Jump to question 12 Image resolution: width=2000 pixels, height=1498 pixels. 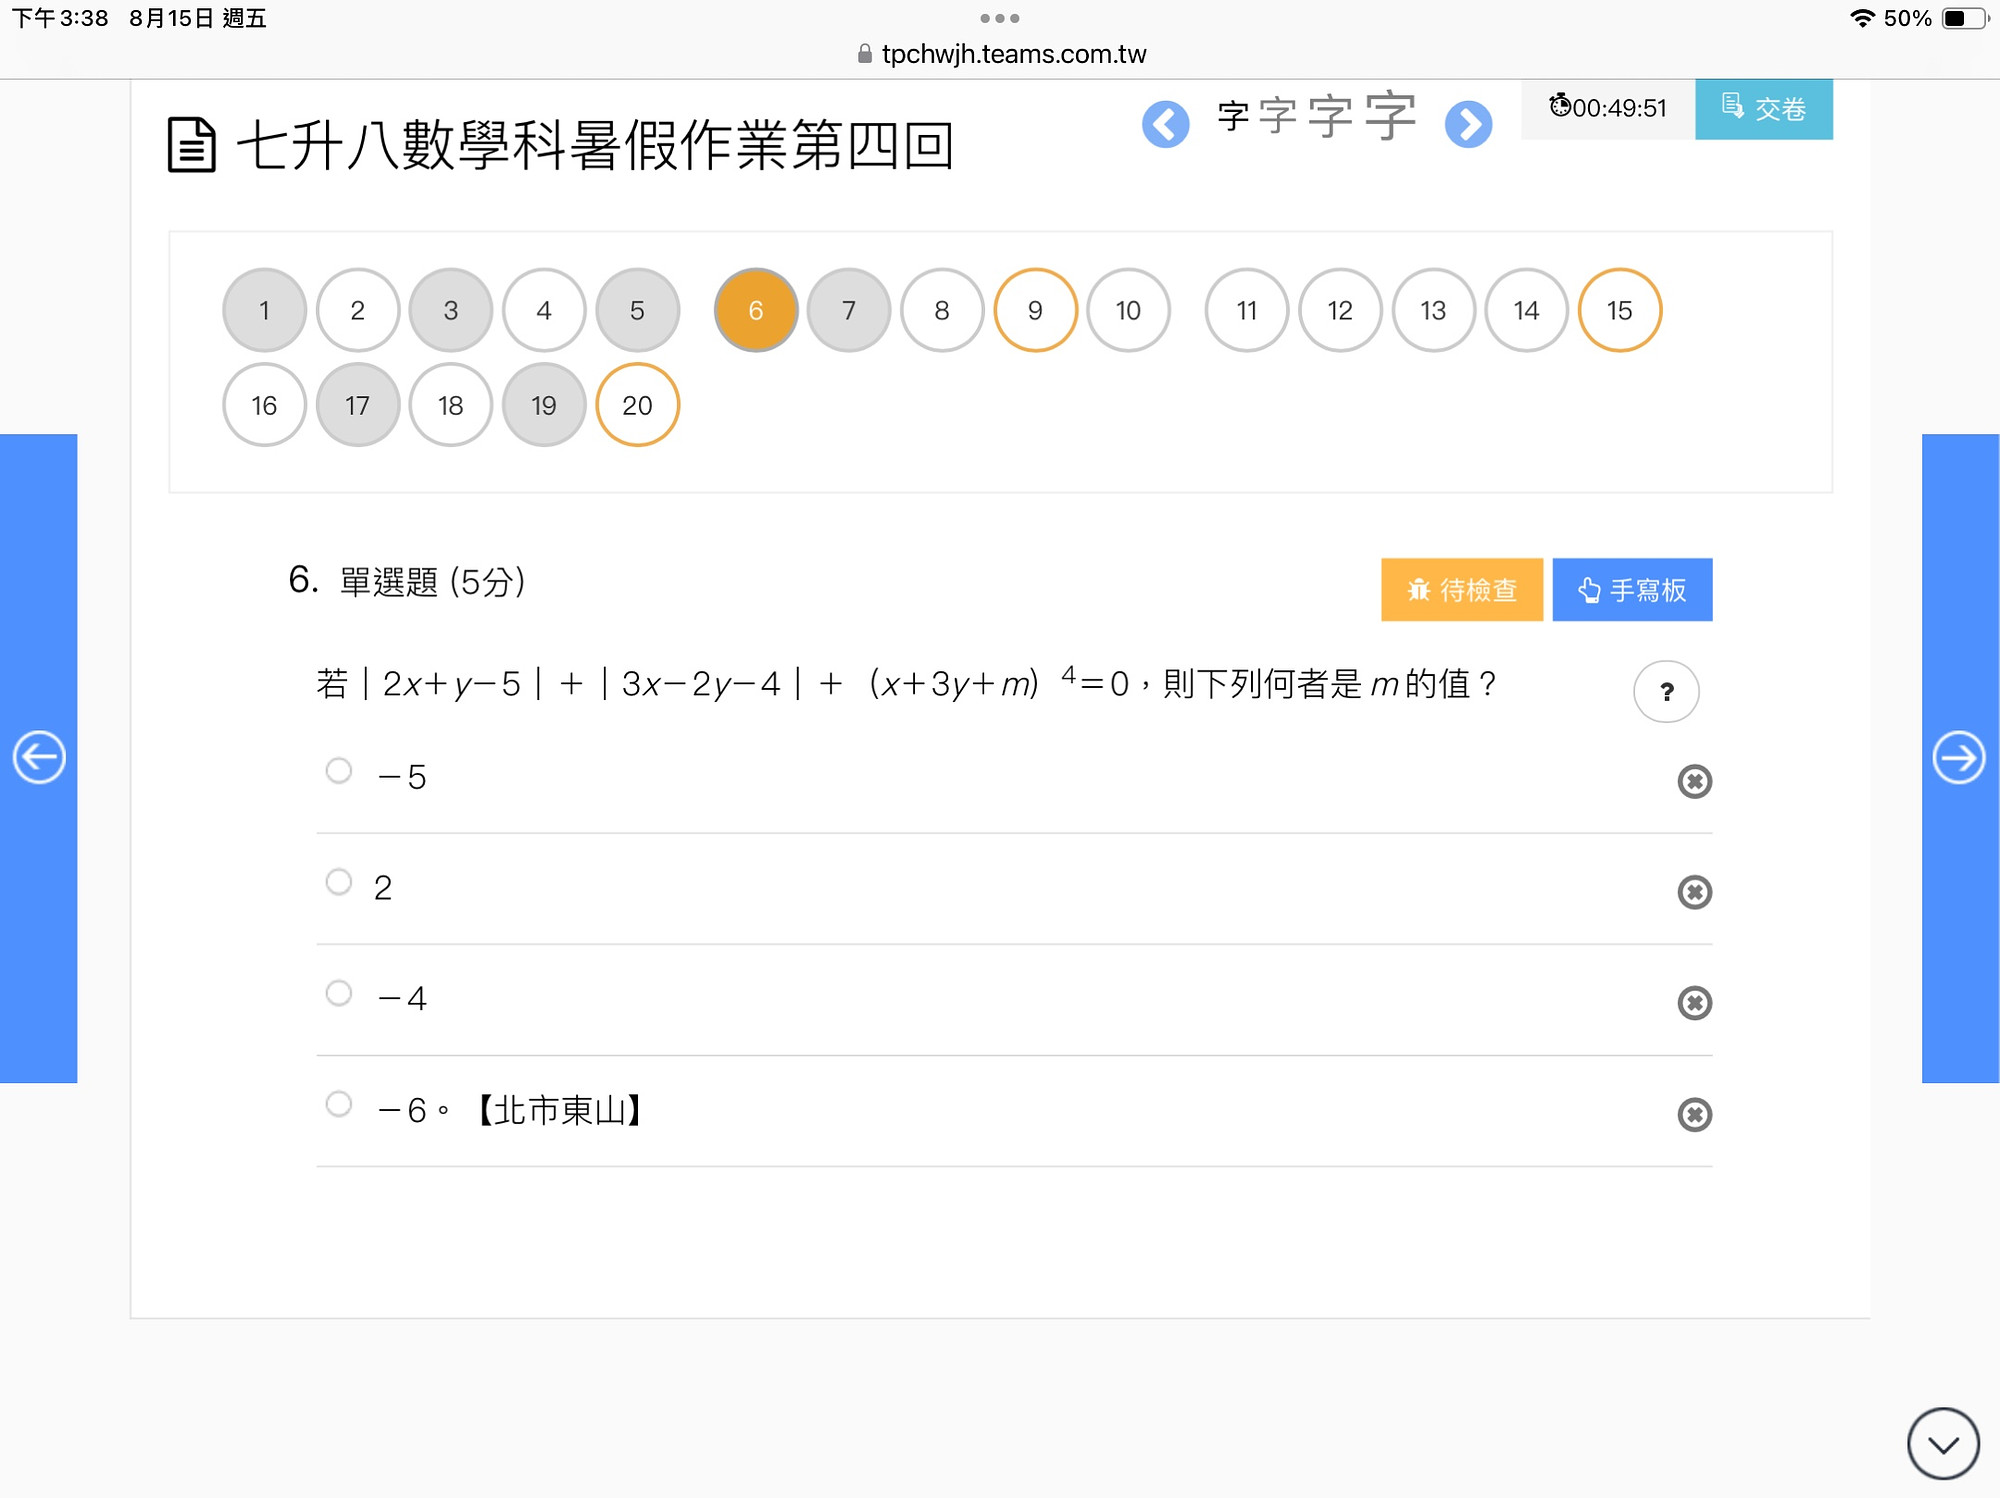click(1340, 310)
